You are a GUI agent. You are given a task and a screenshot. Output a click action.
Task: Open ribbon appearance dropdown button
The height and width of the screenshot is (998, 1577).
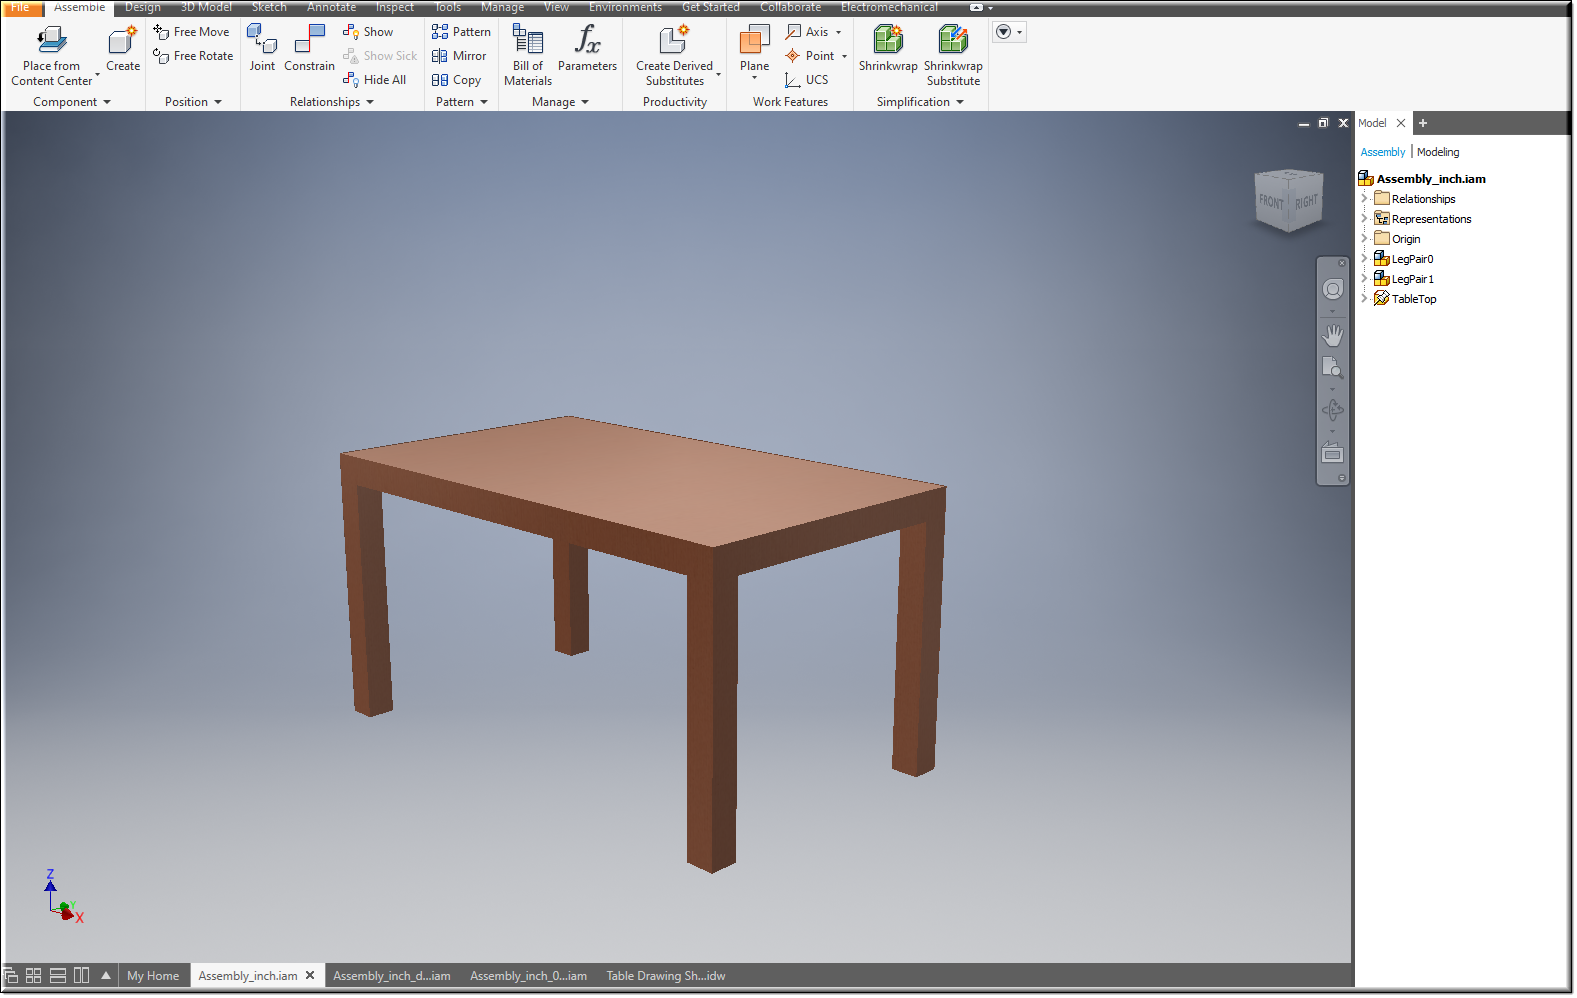click(1009, 32)
